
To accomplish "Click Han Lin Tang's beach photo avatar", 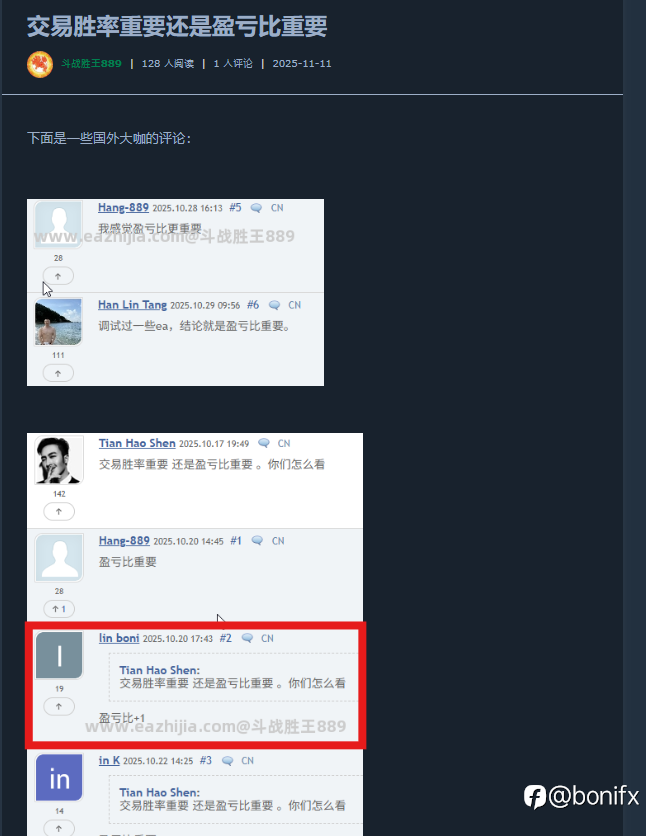I will pos(58,321).
